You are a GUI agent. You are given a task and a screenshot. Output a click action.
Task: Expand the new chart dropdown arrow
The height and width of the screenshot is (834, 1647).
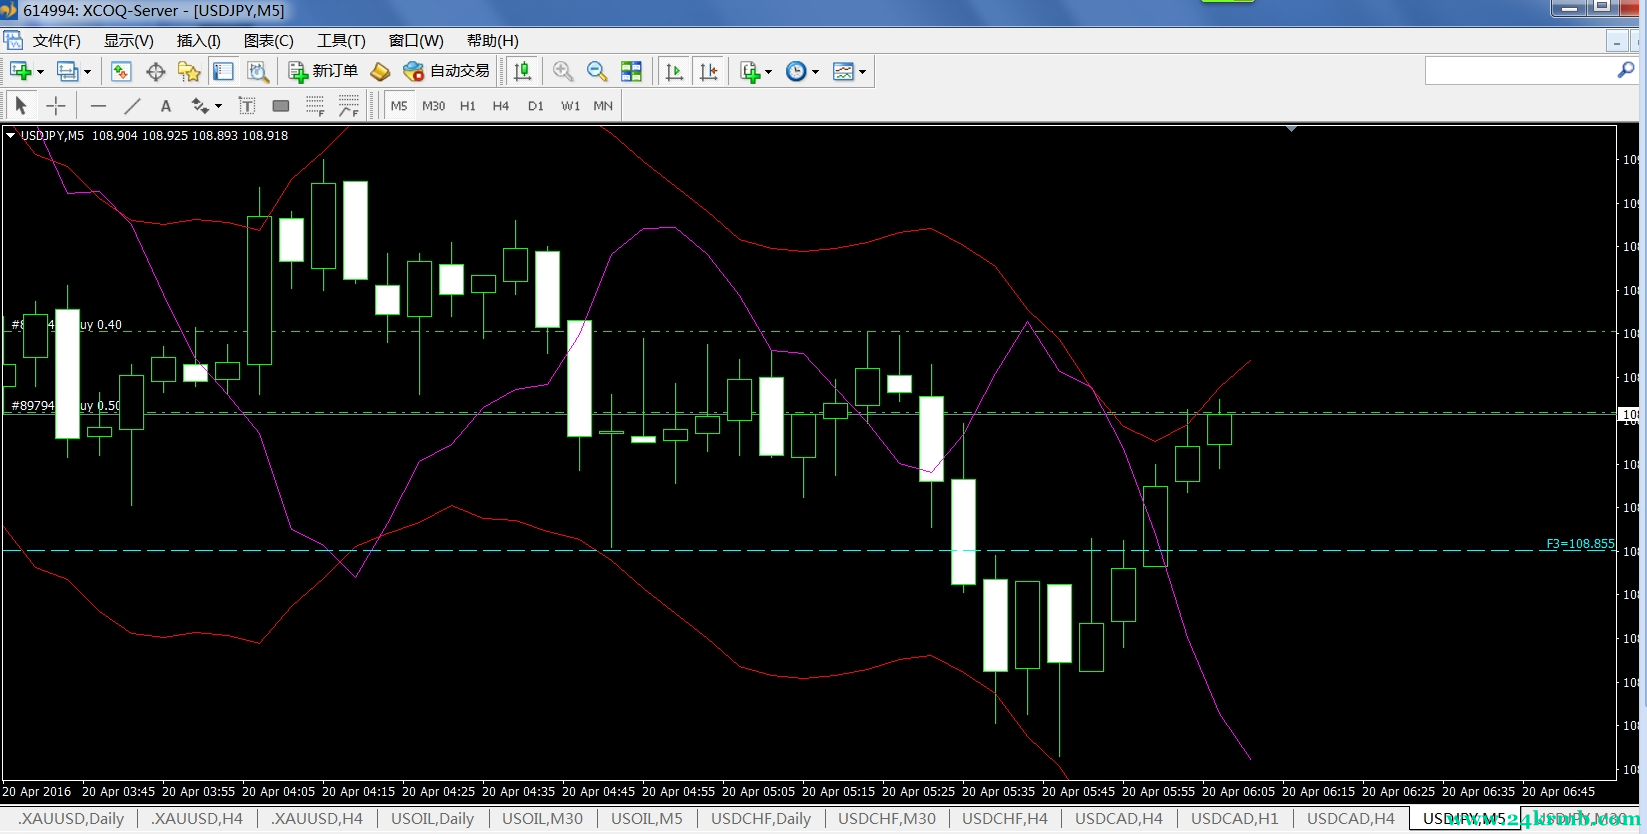pos(40,72)
